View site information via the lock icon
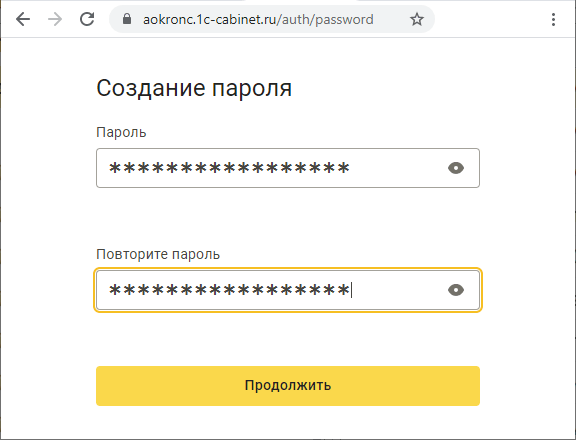The image size is (576, 440). click(127, 19)
